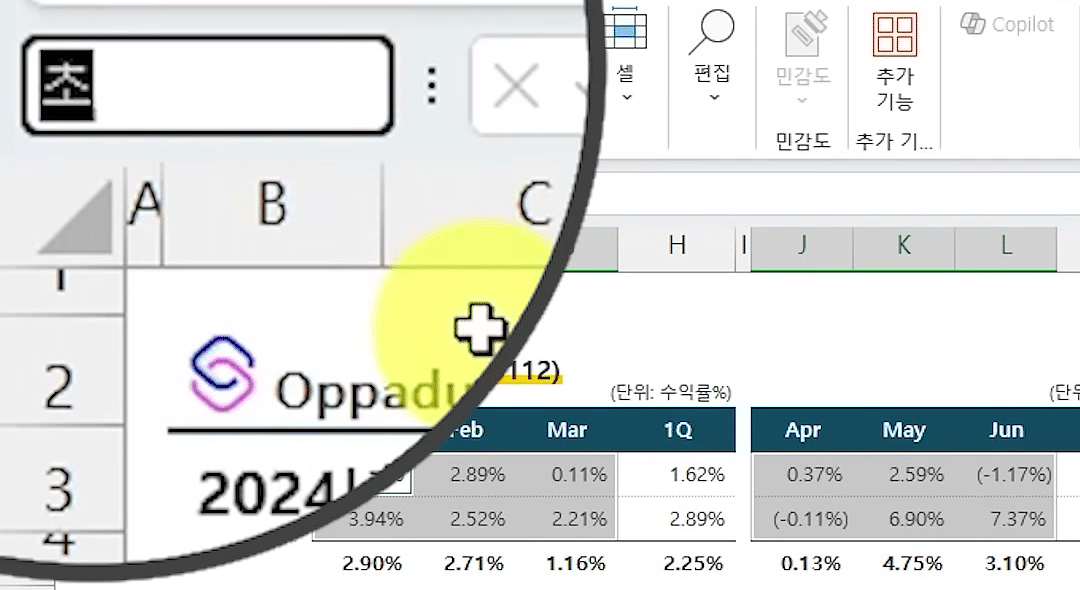The width and height of the screenshot is (1080, 590).
Task: Click the May header cell
Action: [904, 430]
